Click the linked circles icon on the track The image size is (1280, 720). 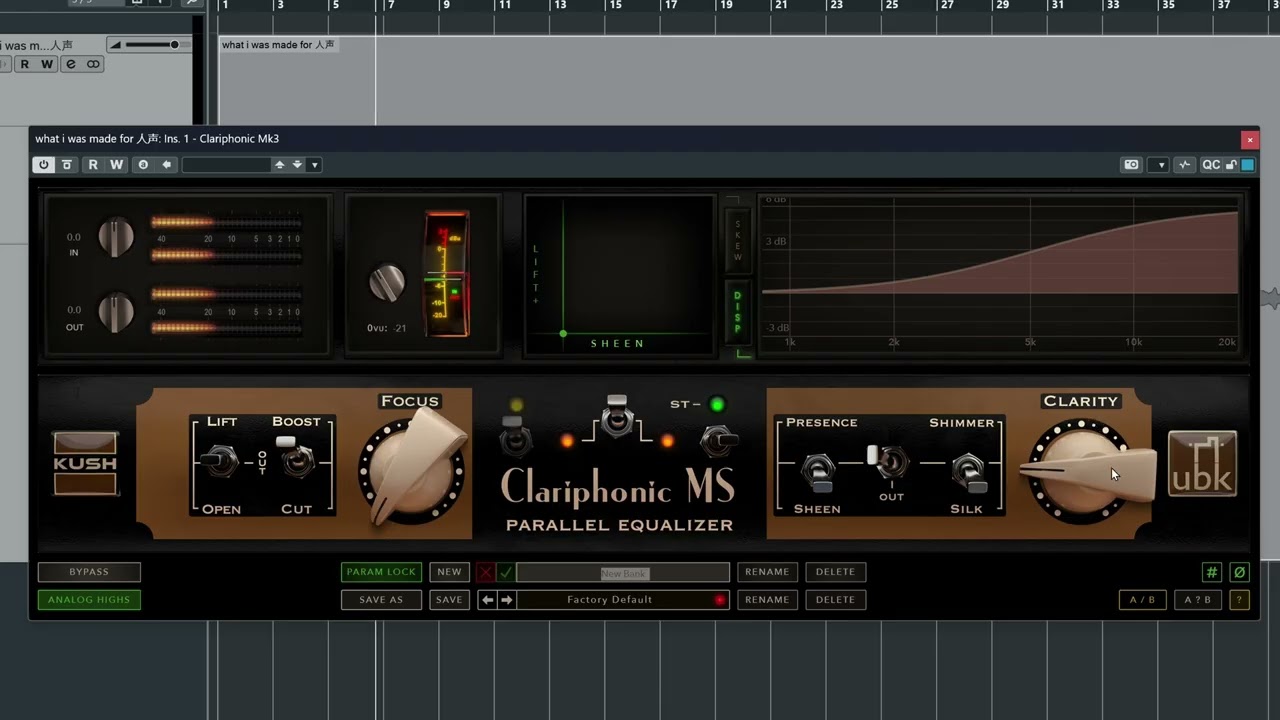pyautogui.click(x=93, y=64)
